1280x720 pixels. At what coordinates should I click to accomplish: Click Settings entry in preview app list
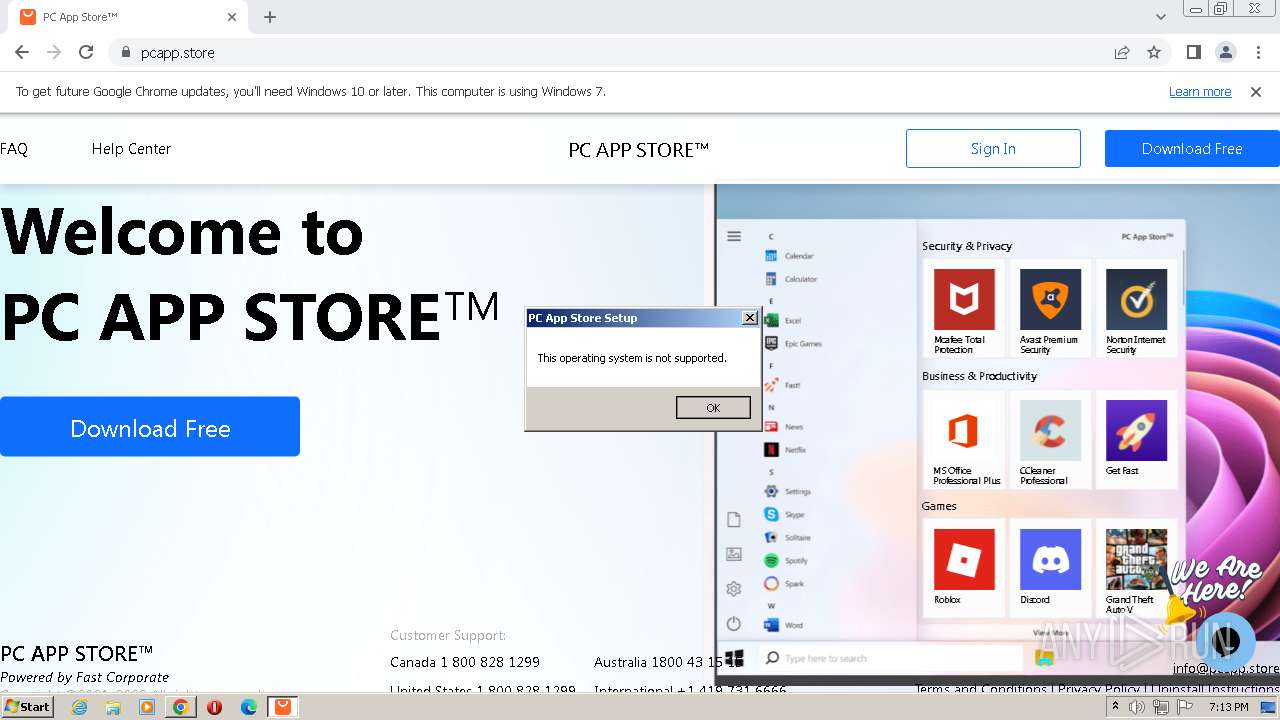point(787,491)
